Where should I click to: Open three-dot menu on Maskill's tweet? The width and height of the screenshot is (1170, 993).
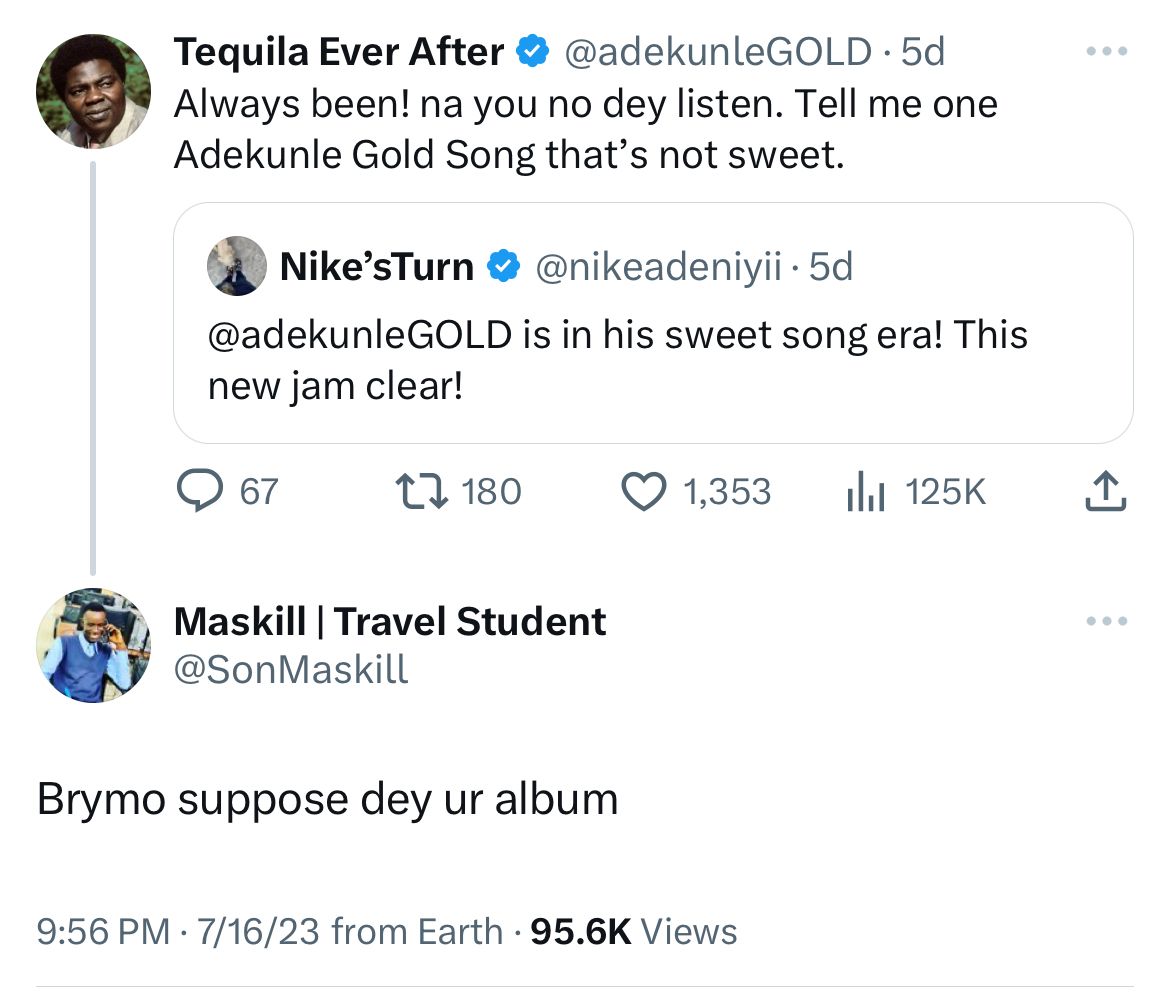(x=1107, y=621)
